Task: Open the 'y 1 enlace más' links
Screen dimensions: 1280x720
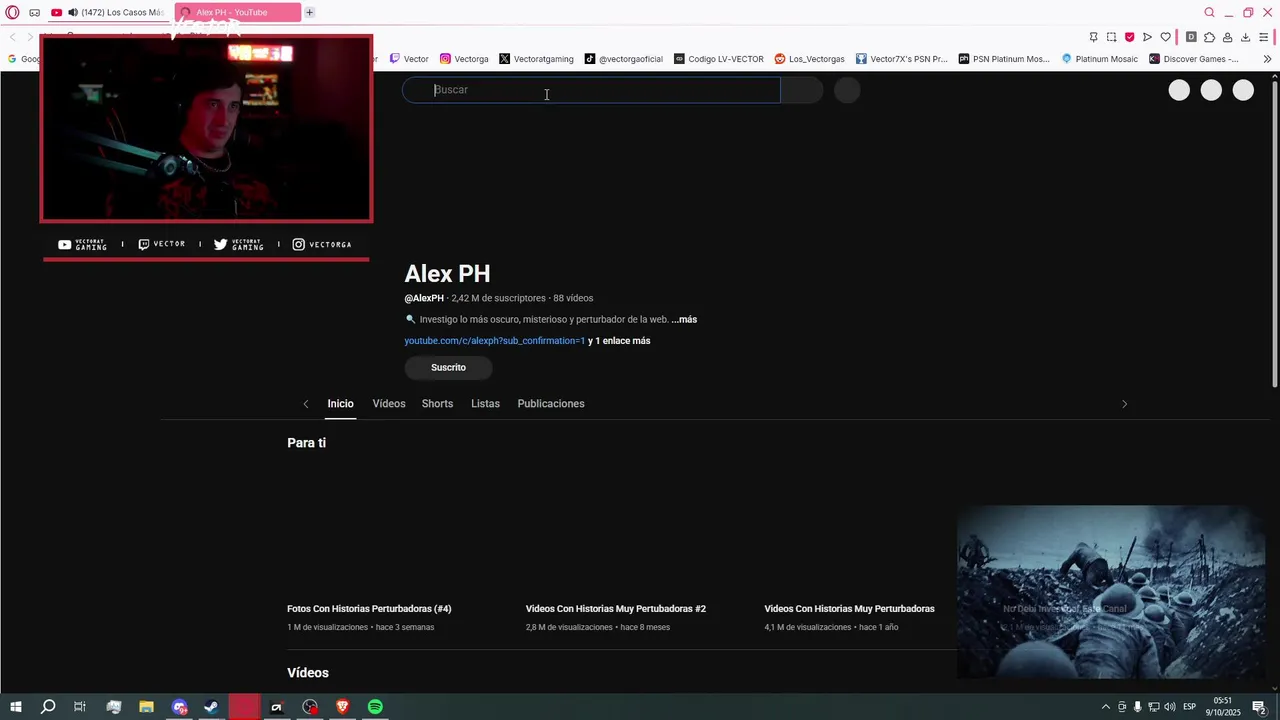Action: click(x=619, y=341)
